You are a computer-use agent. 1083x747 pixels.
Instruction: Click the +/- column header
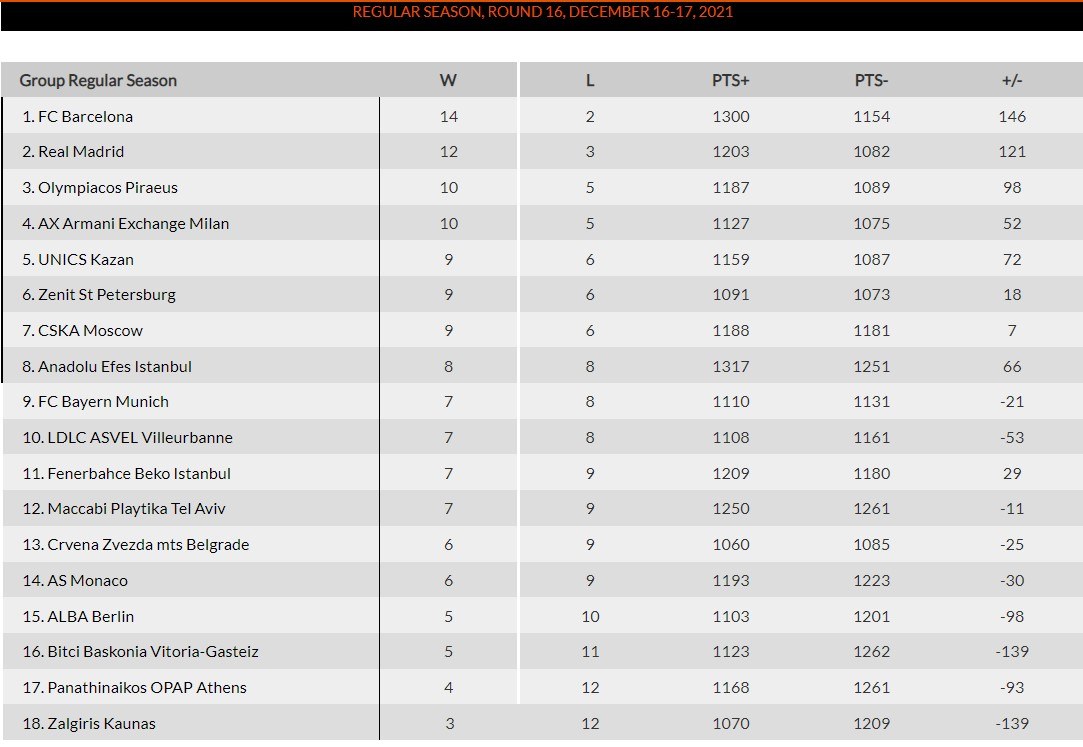click(x=1012, y=80)
